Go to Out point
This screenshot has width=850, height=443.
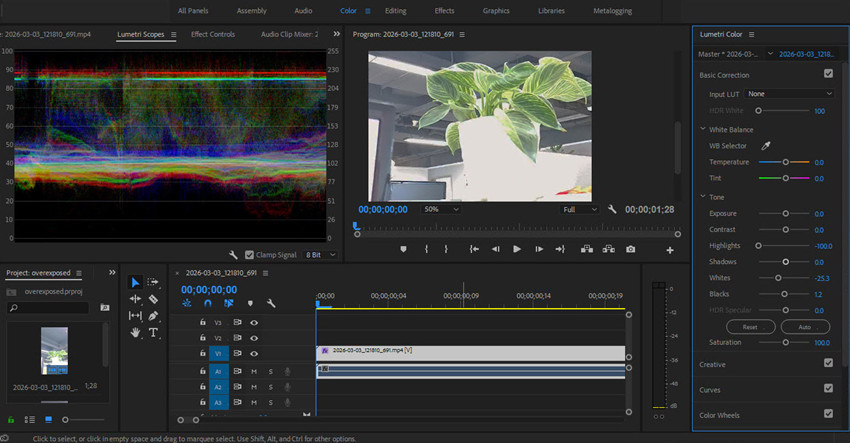tap(560, 249)
